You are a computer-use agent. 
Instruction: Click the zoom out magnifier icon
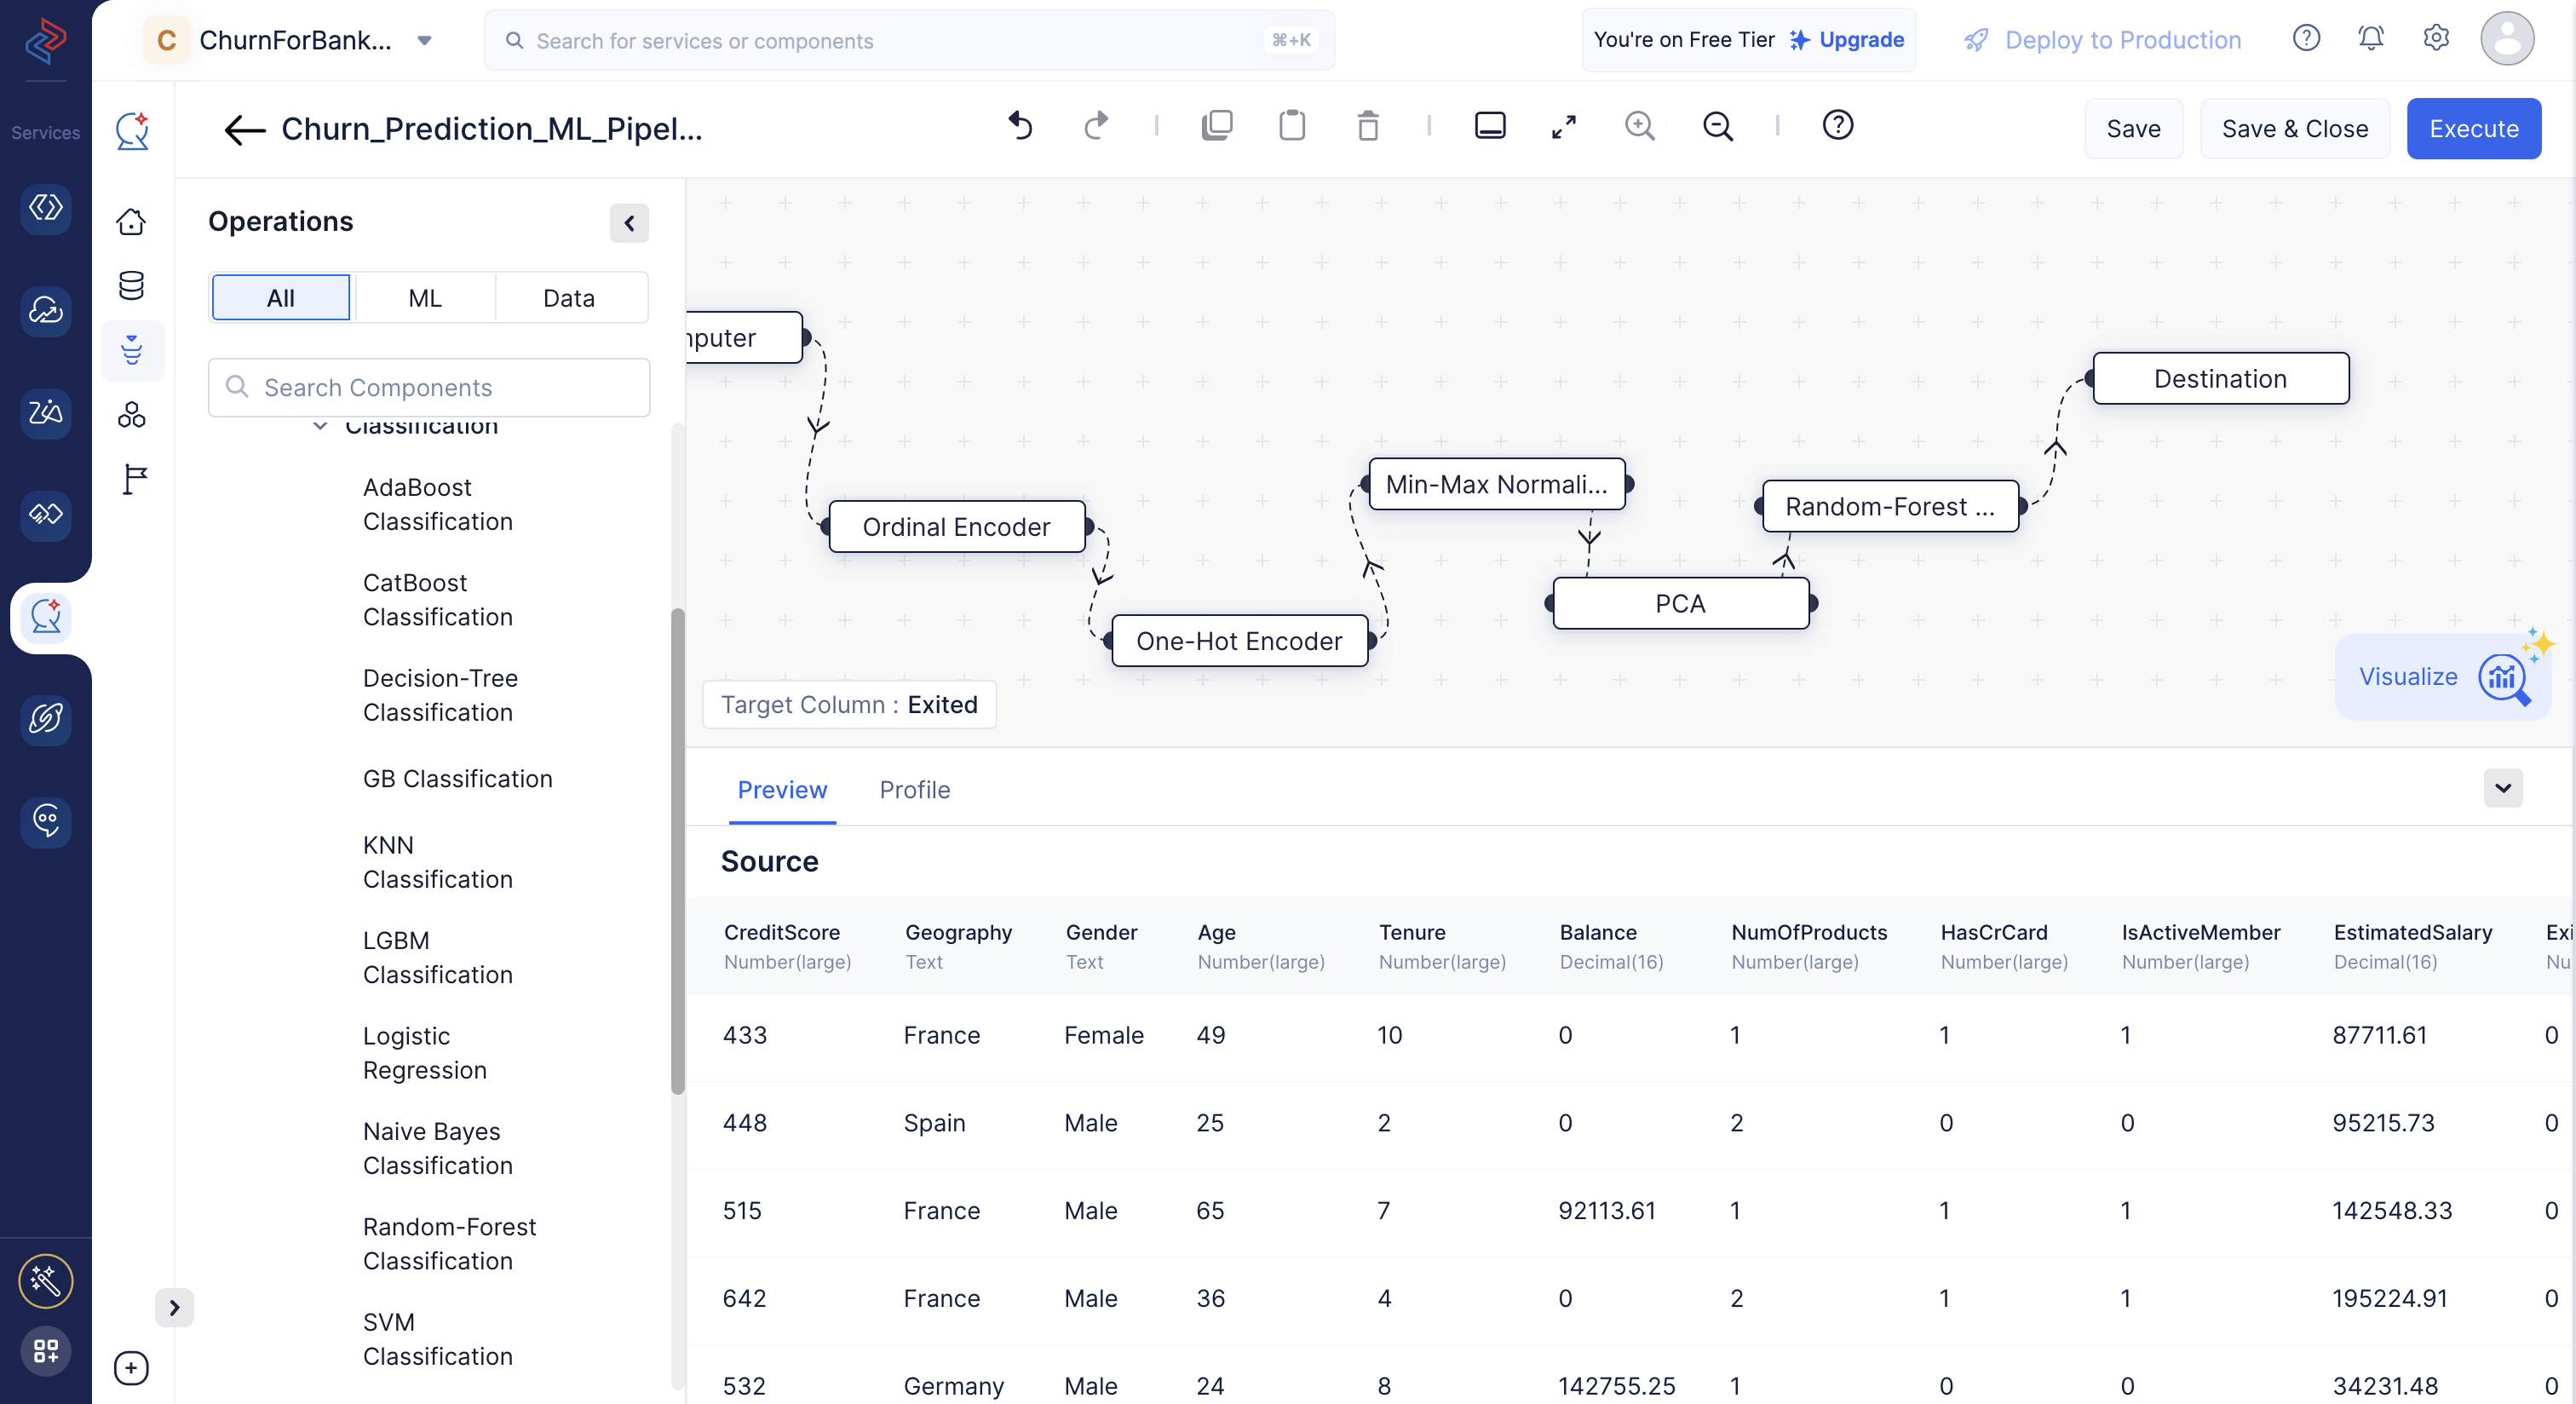[1715, 126]
